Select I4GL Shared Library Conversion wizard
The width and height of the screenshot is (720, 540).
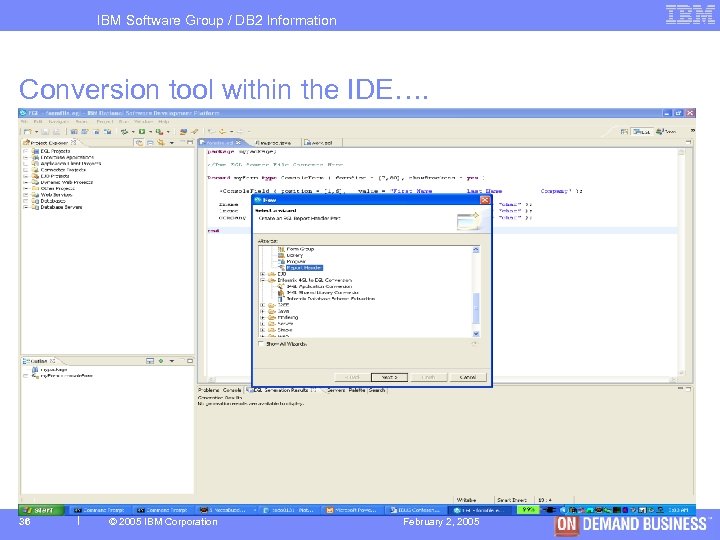(x=322, y=292)
